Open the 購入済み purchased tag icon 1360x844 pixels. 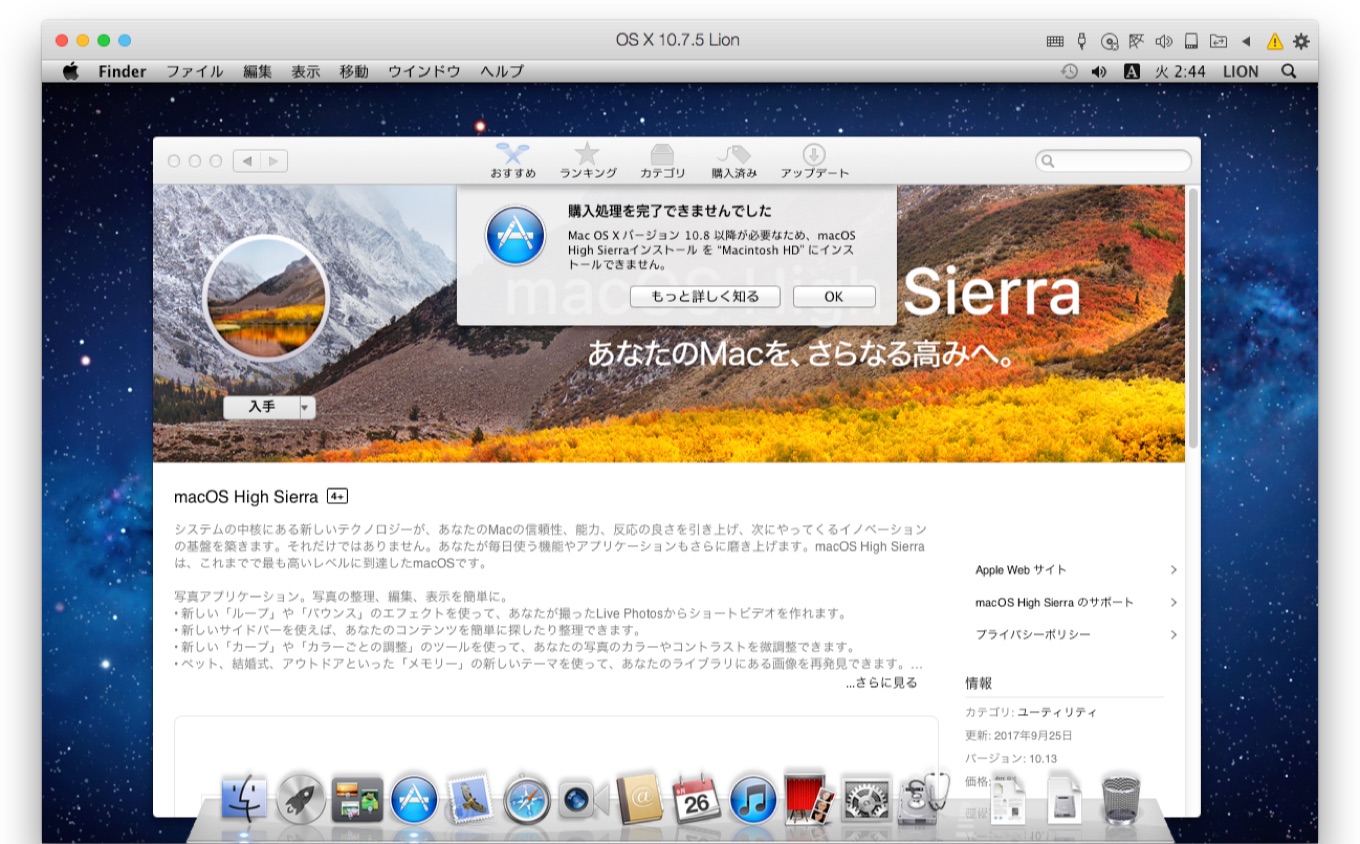[x=733, y=156]
